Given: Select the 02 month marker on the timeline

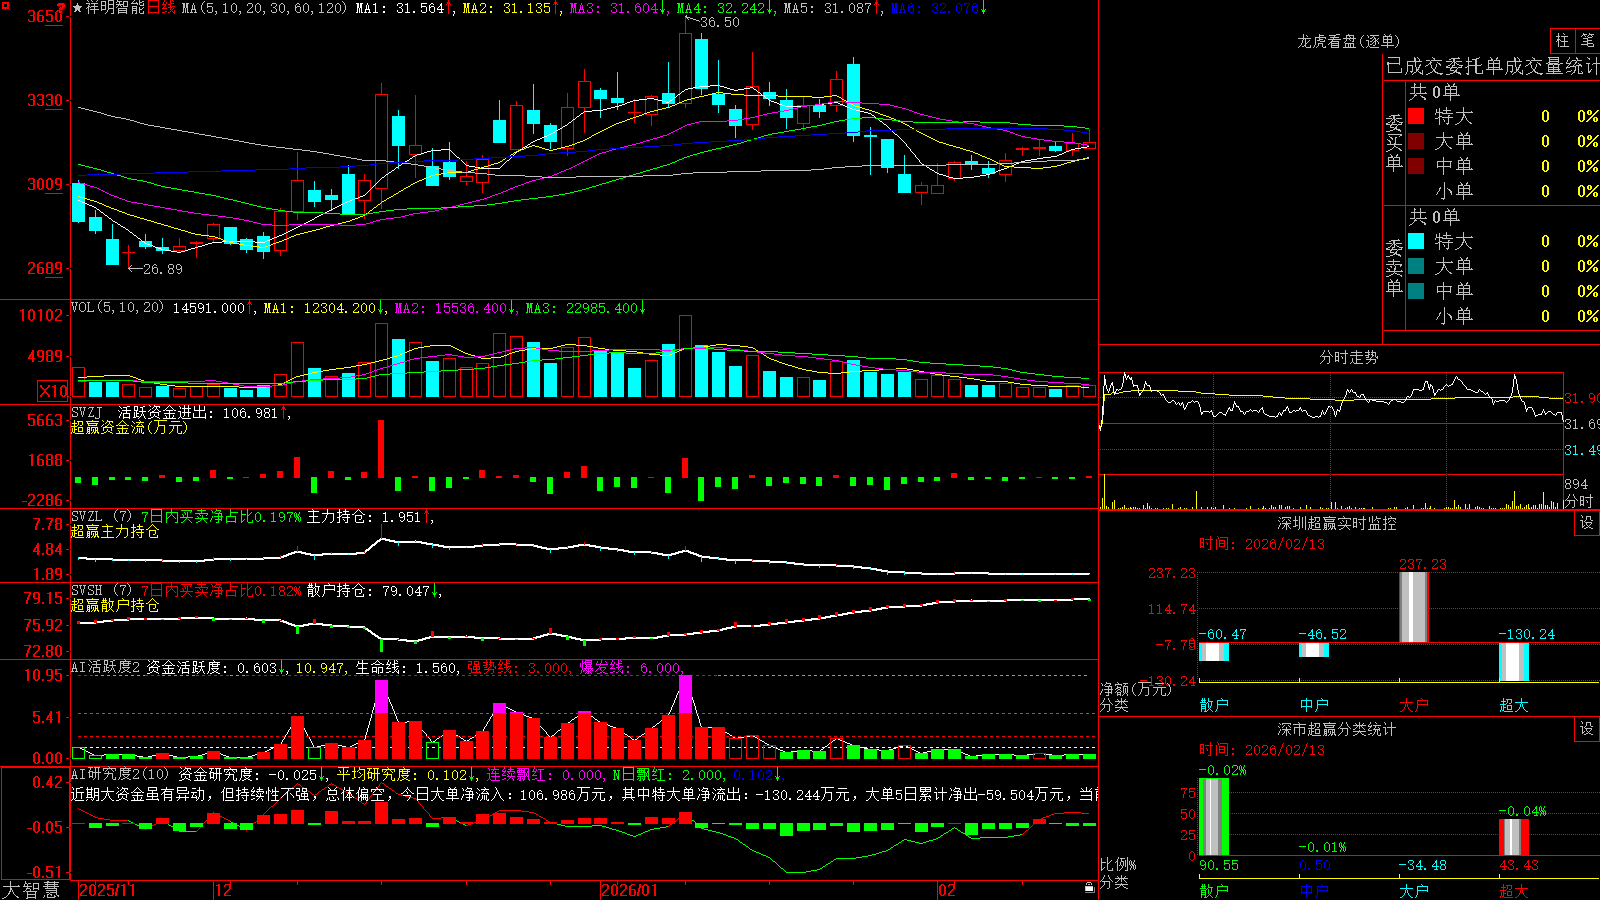Looking at the screenshot, I should [x=947, y=890].
